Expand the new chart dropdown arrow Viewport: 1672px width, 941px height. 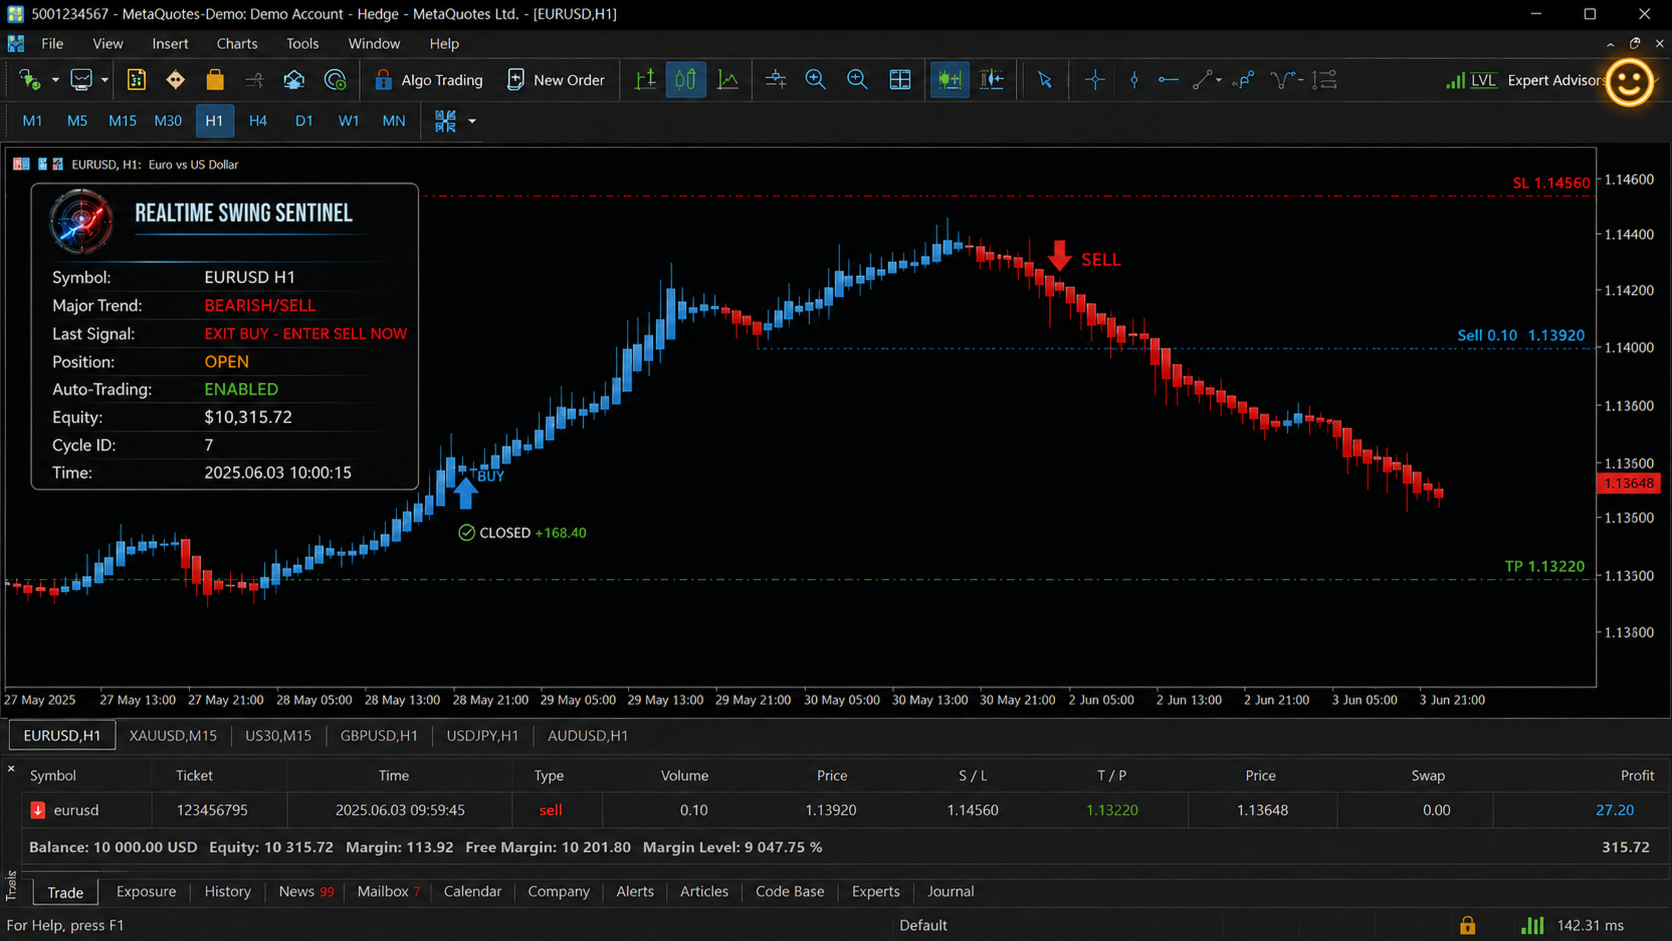coord(55,80)
